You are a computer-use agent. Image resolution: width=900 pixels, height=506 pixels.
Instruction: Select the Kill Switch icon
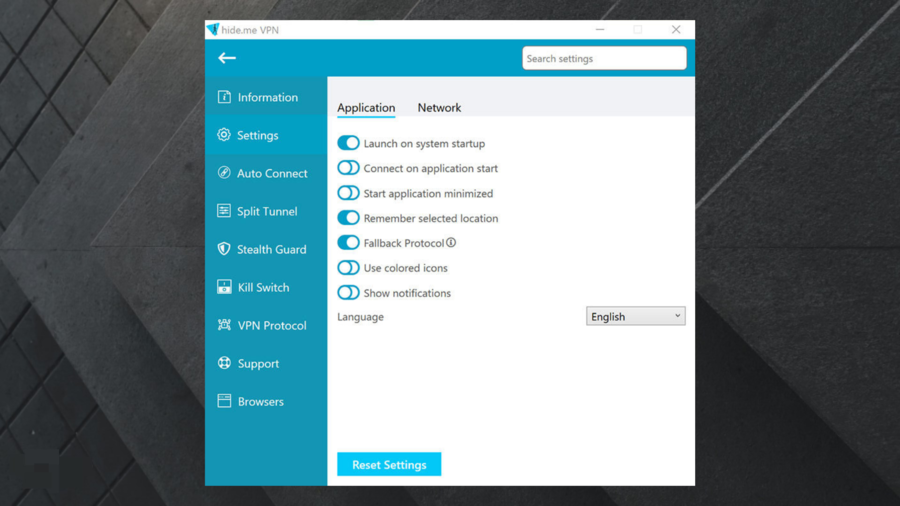tap(224, 287)
